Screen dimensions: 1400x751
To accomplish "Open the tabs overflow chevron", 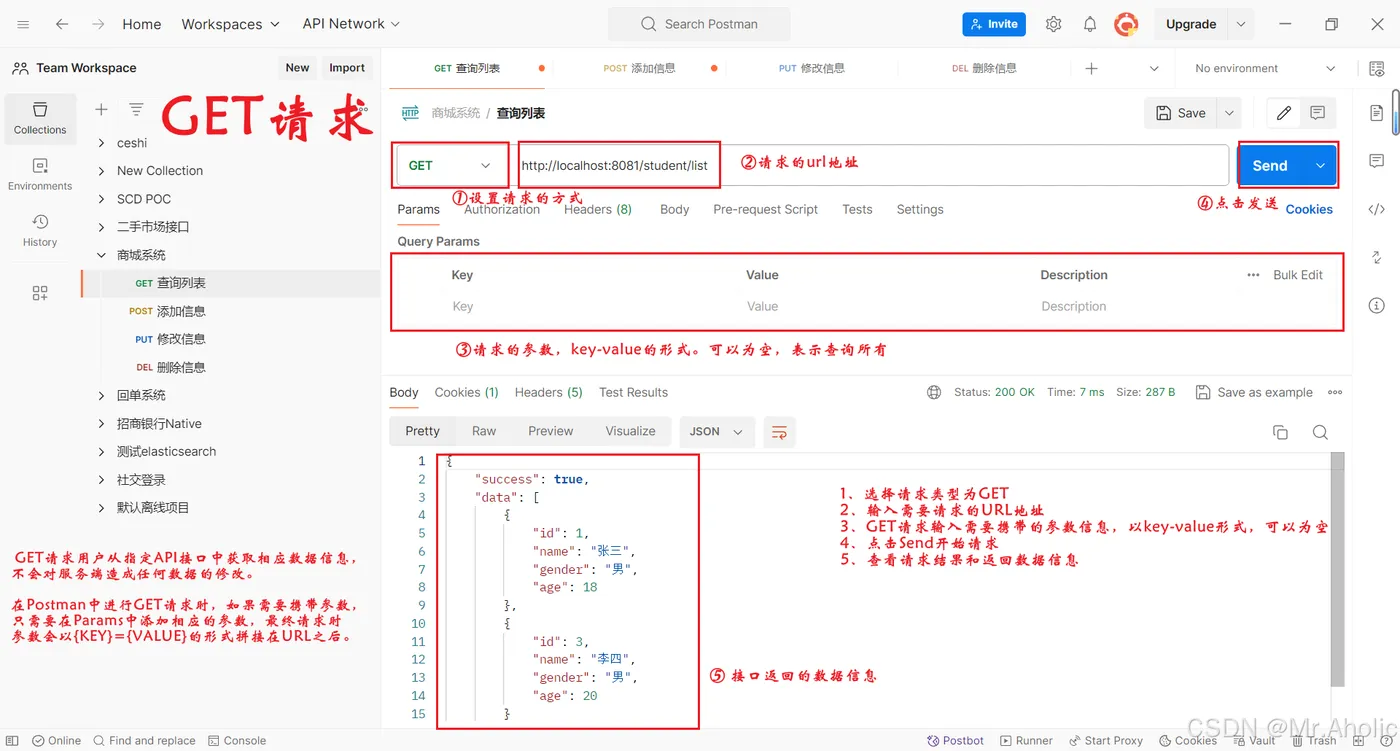I will point(1154,68).
